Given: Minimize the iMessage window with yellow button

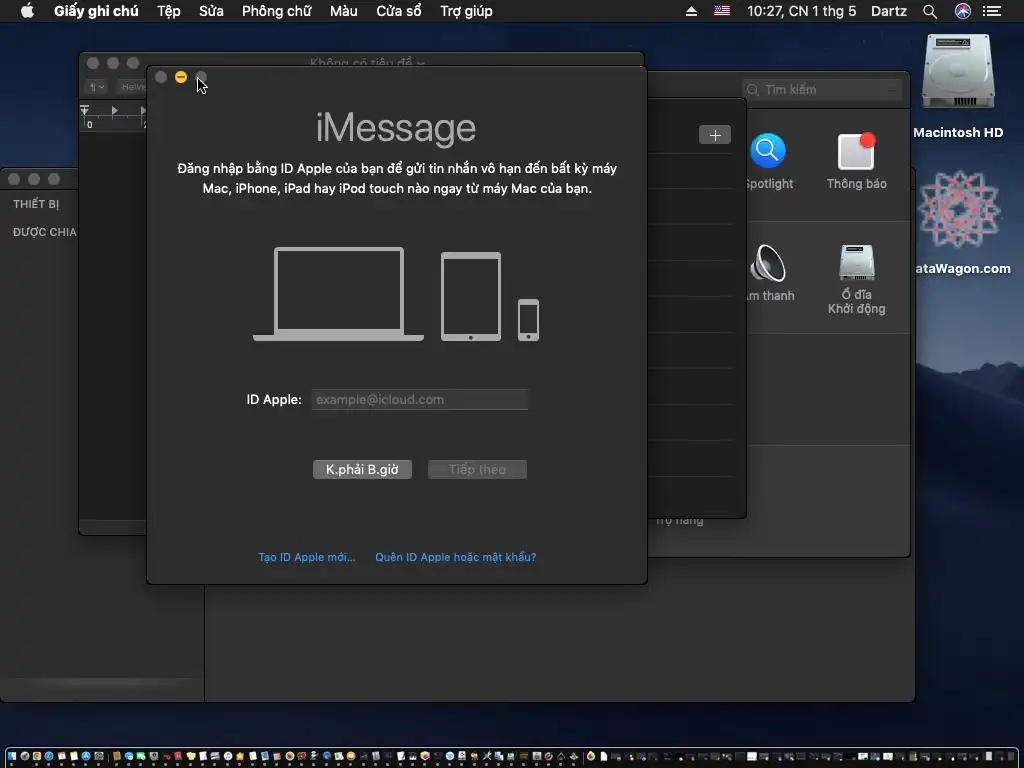Looking at the screenshot, I should [x=181, y=77].
